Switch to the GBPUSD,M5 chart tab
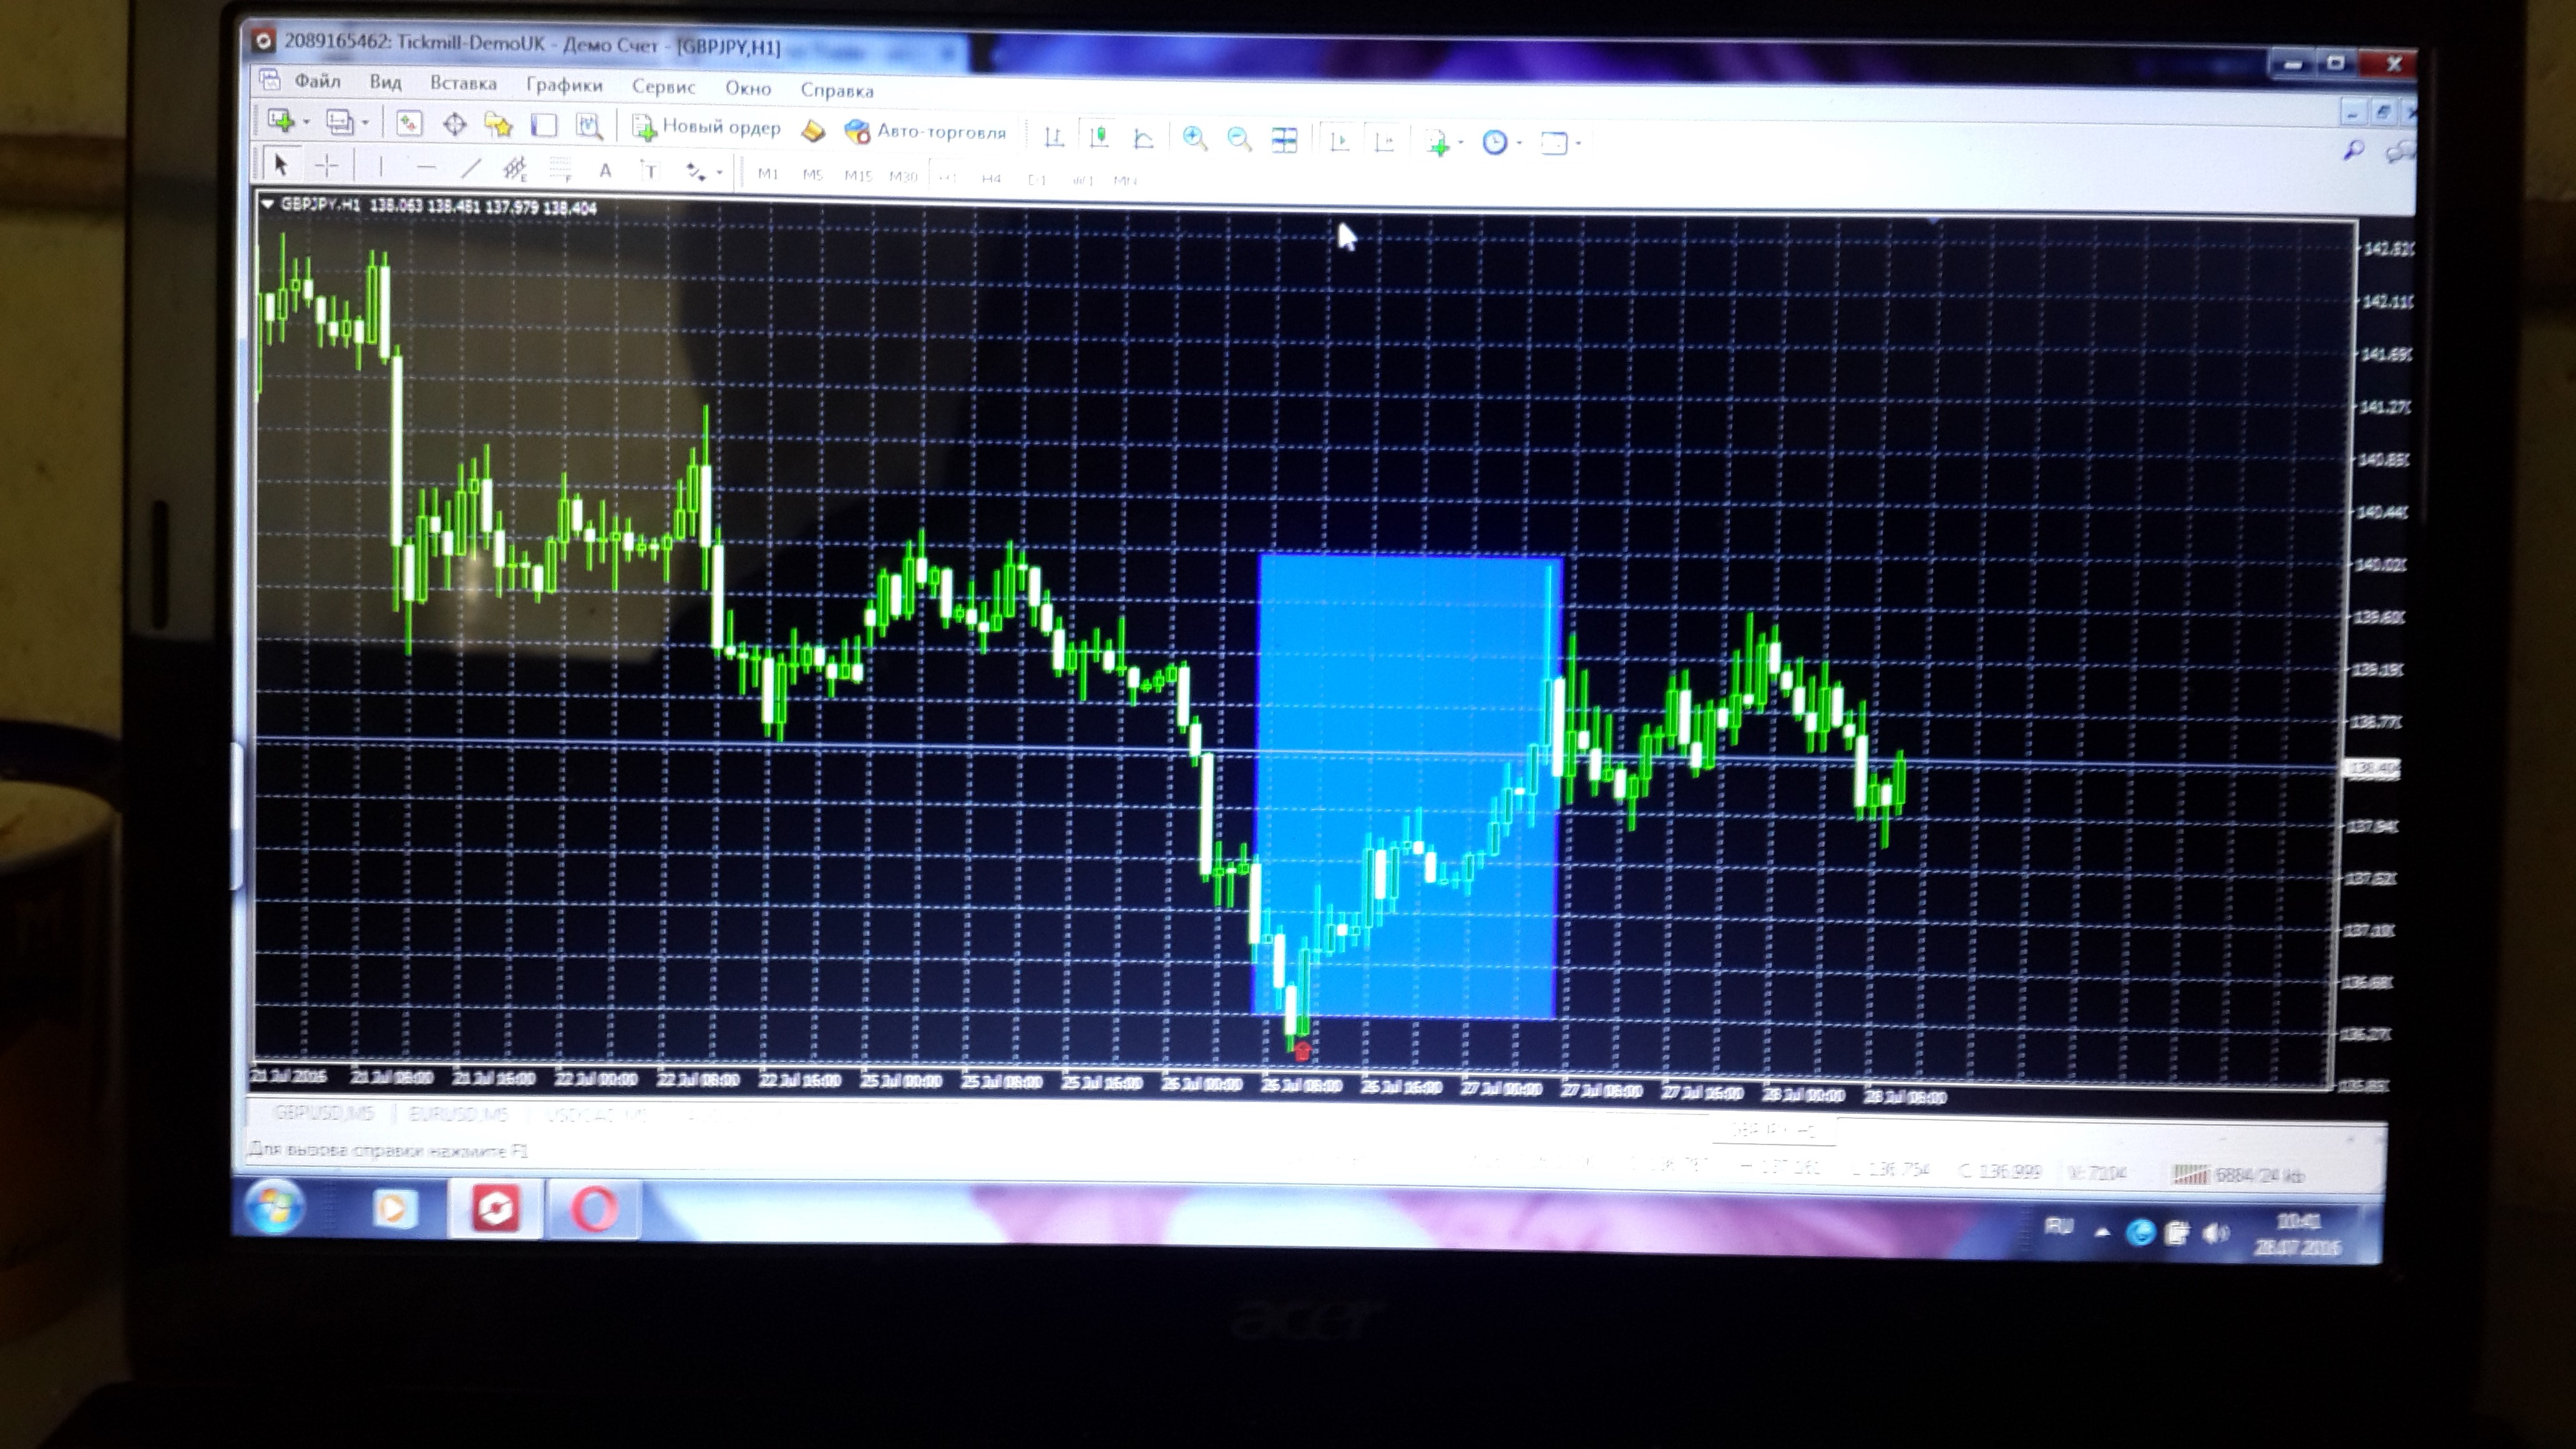Viewport: 2576px width, 1449px height. 323,1112
